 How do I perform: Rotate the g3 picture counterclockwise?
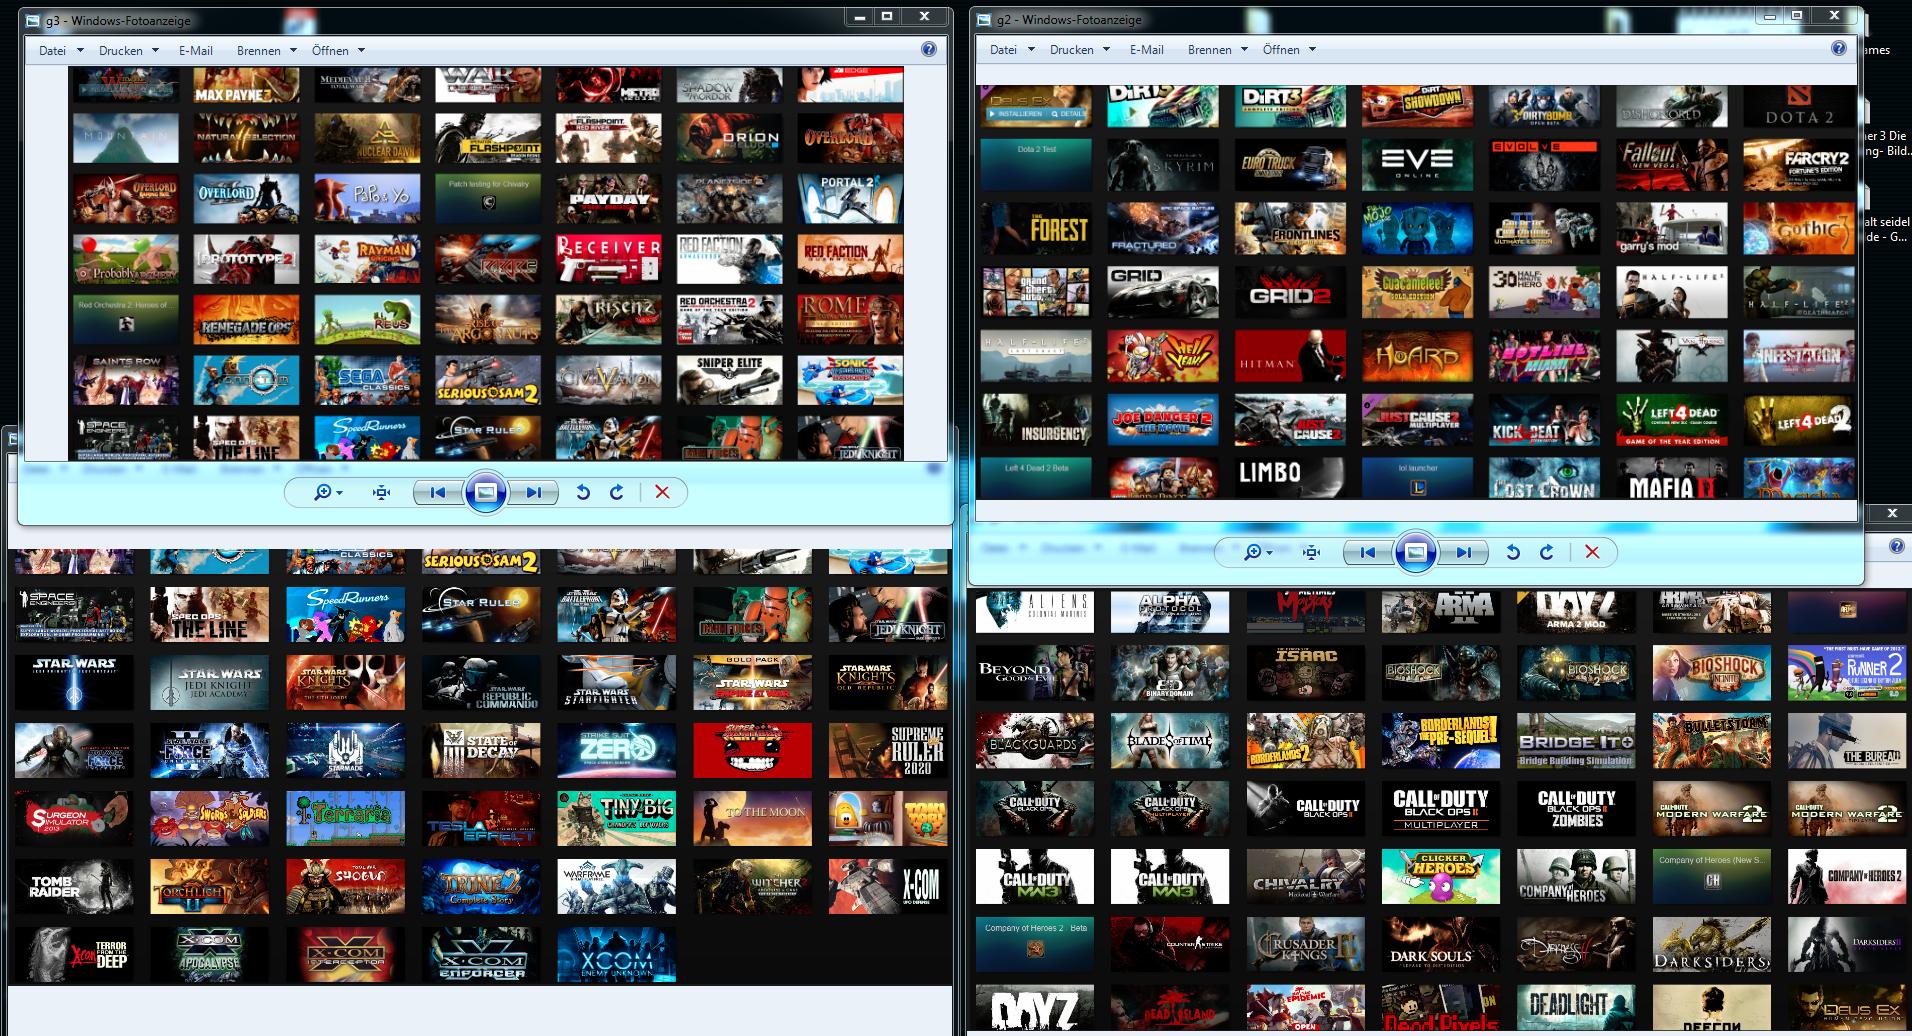tap(583, 492)
